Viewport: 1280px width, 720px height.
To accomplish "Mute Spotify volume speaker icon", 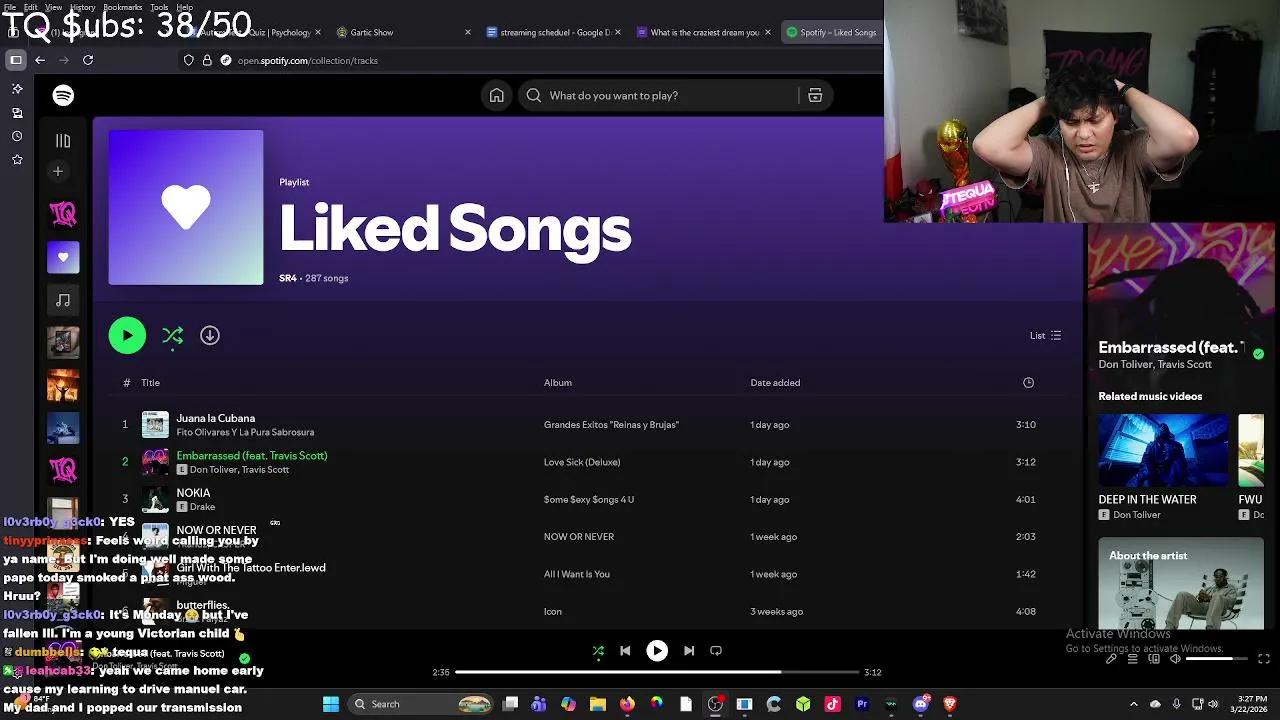I will (x=1175, y=659).
